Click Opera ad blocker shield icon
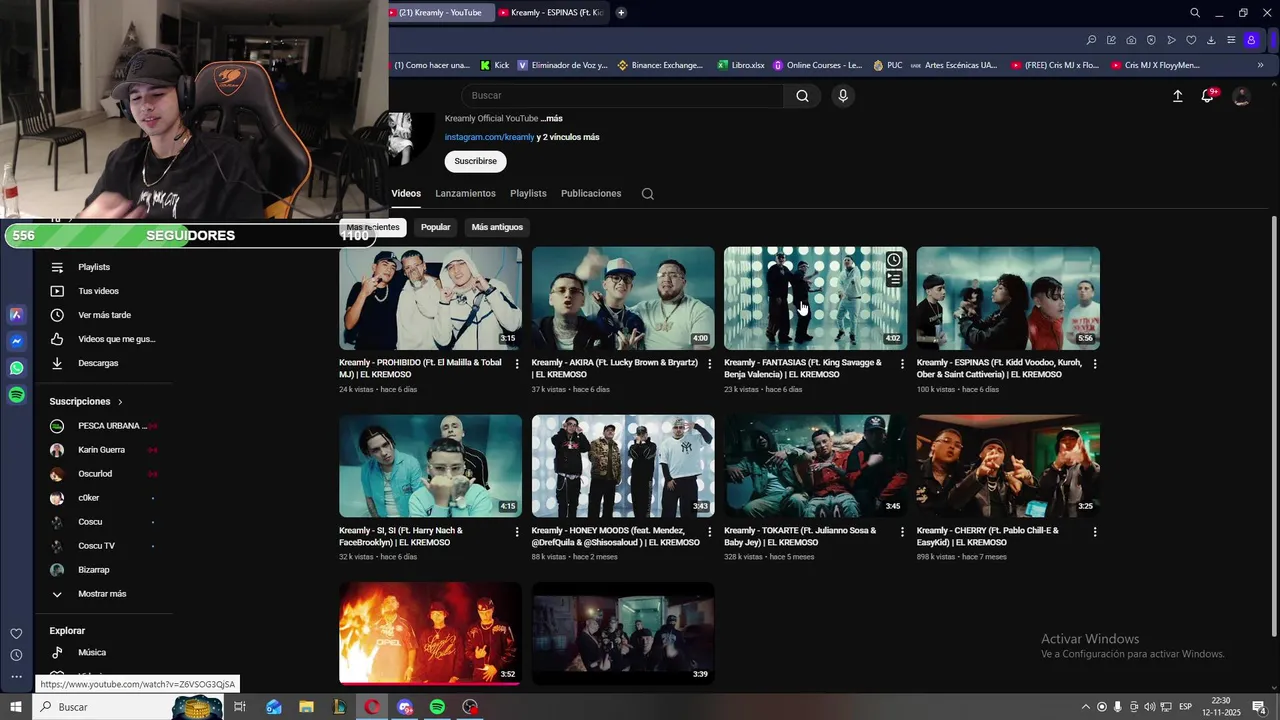The image size is (1280, 720). pyautogui.click(x=1151, y=40)
